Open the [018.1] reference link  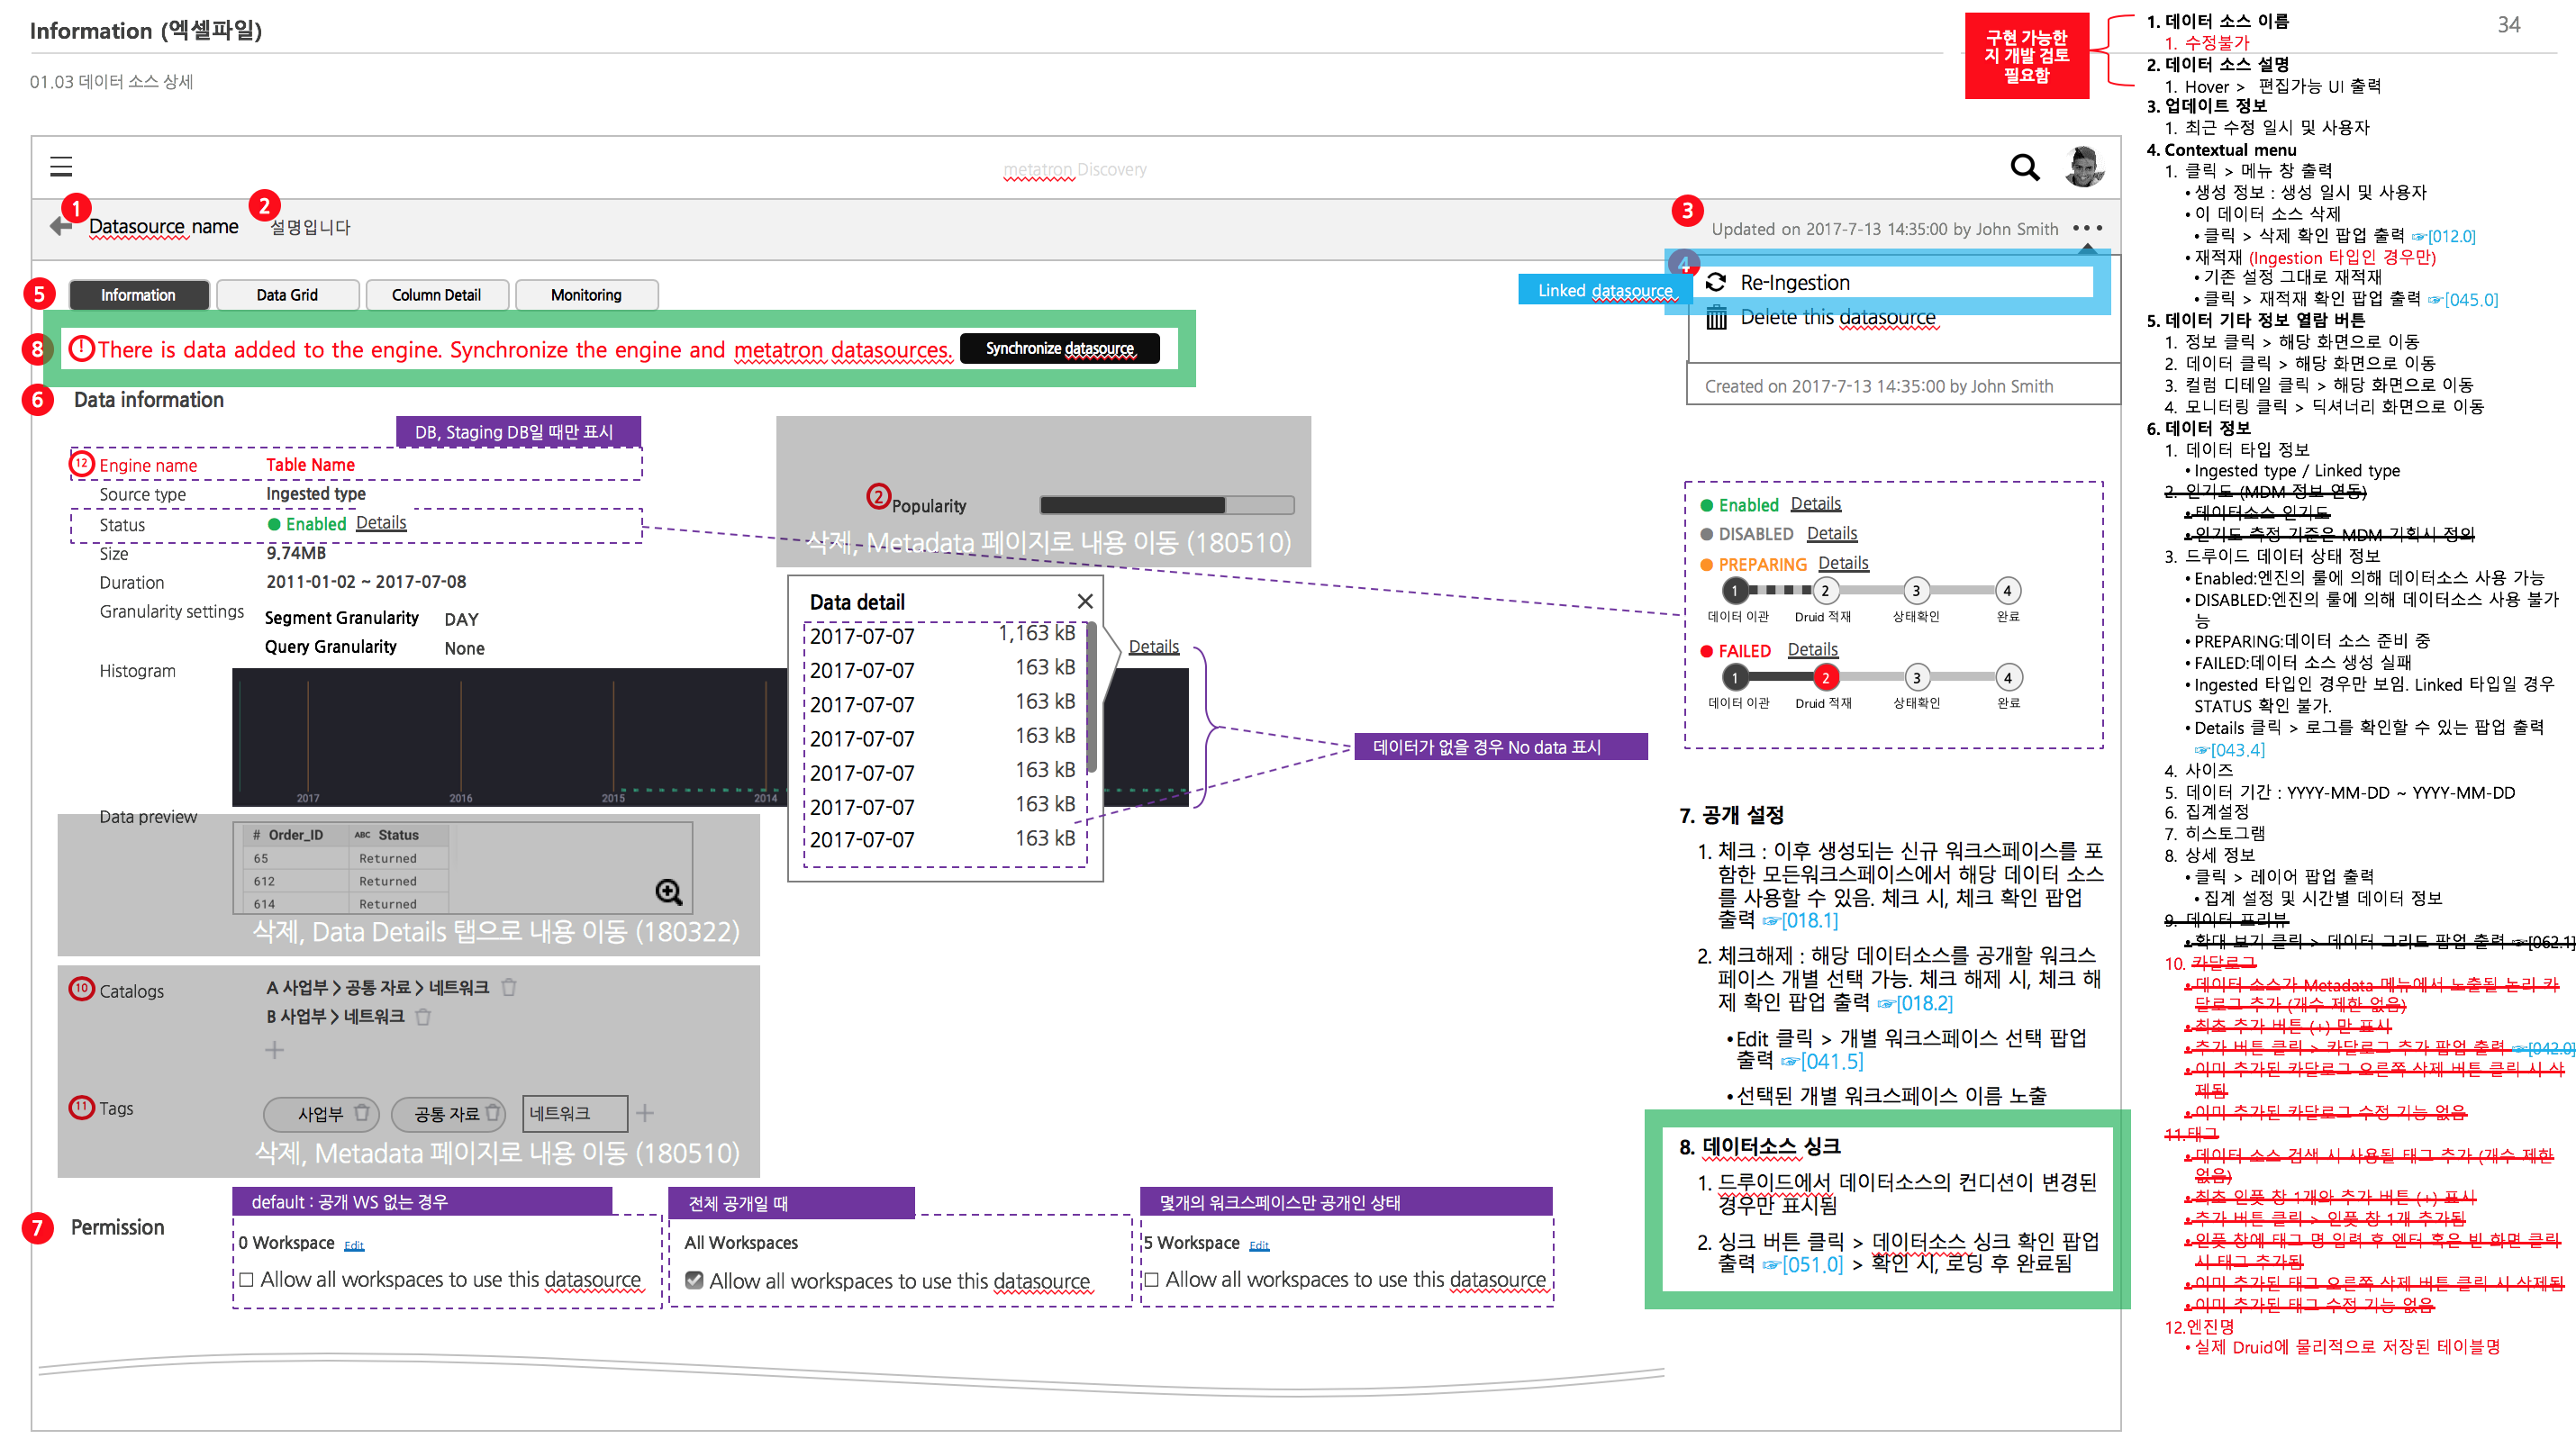pos(1800,920)
